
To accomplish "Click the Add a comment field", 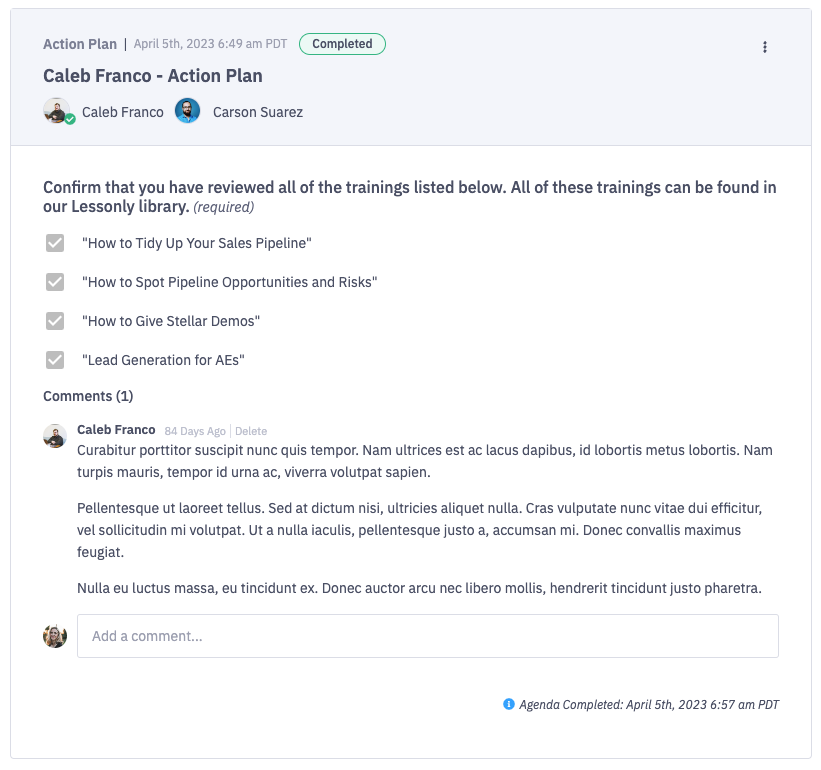I will tap(427, 635).
